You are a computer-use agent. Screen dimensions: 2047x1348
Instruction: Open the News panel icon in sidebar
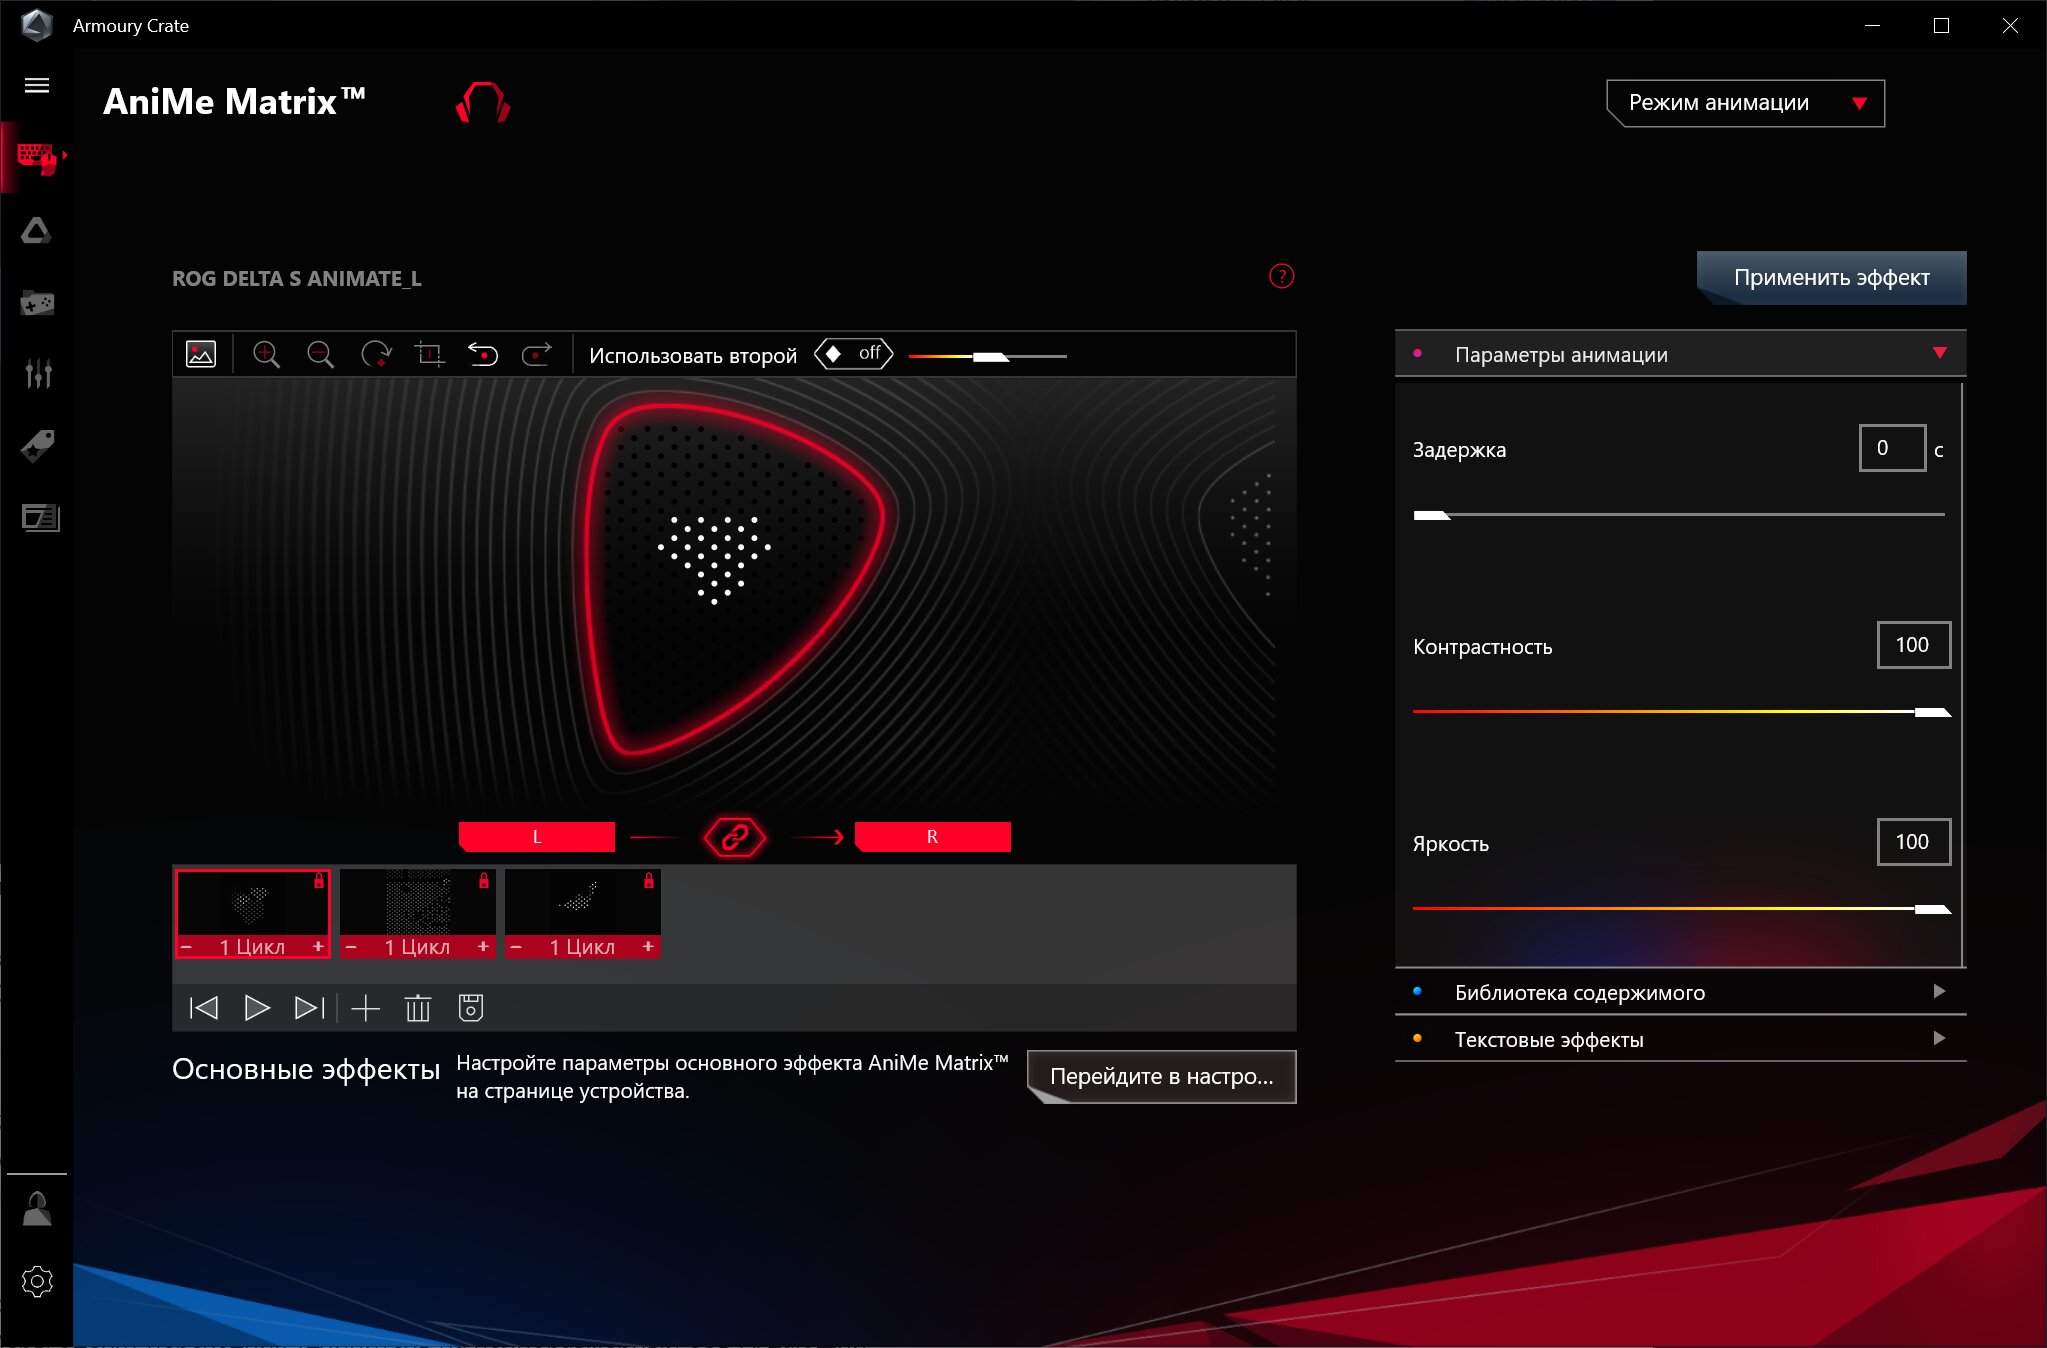[x=40, y=517]
